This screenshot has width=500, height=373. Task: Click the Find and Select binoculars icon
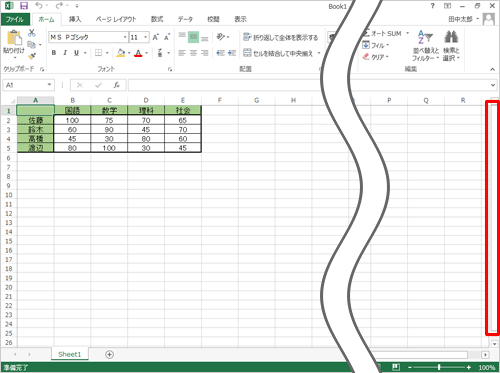[x=451, y=37]
